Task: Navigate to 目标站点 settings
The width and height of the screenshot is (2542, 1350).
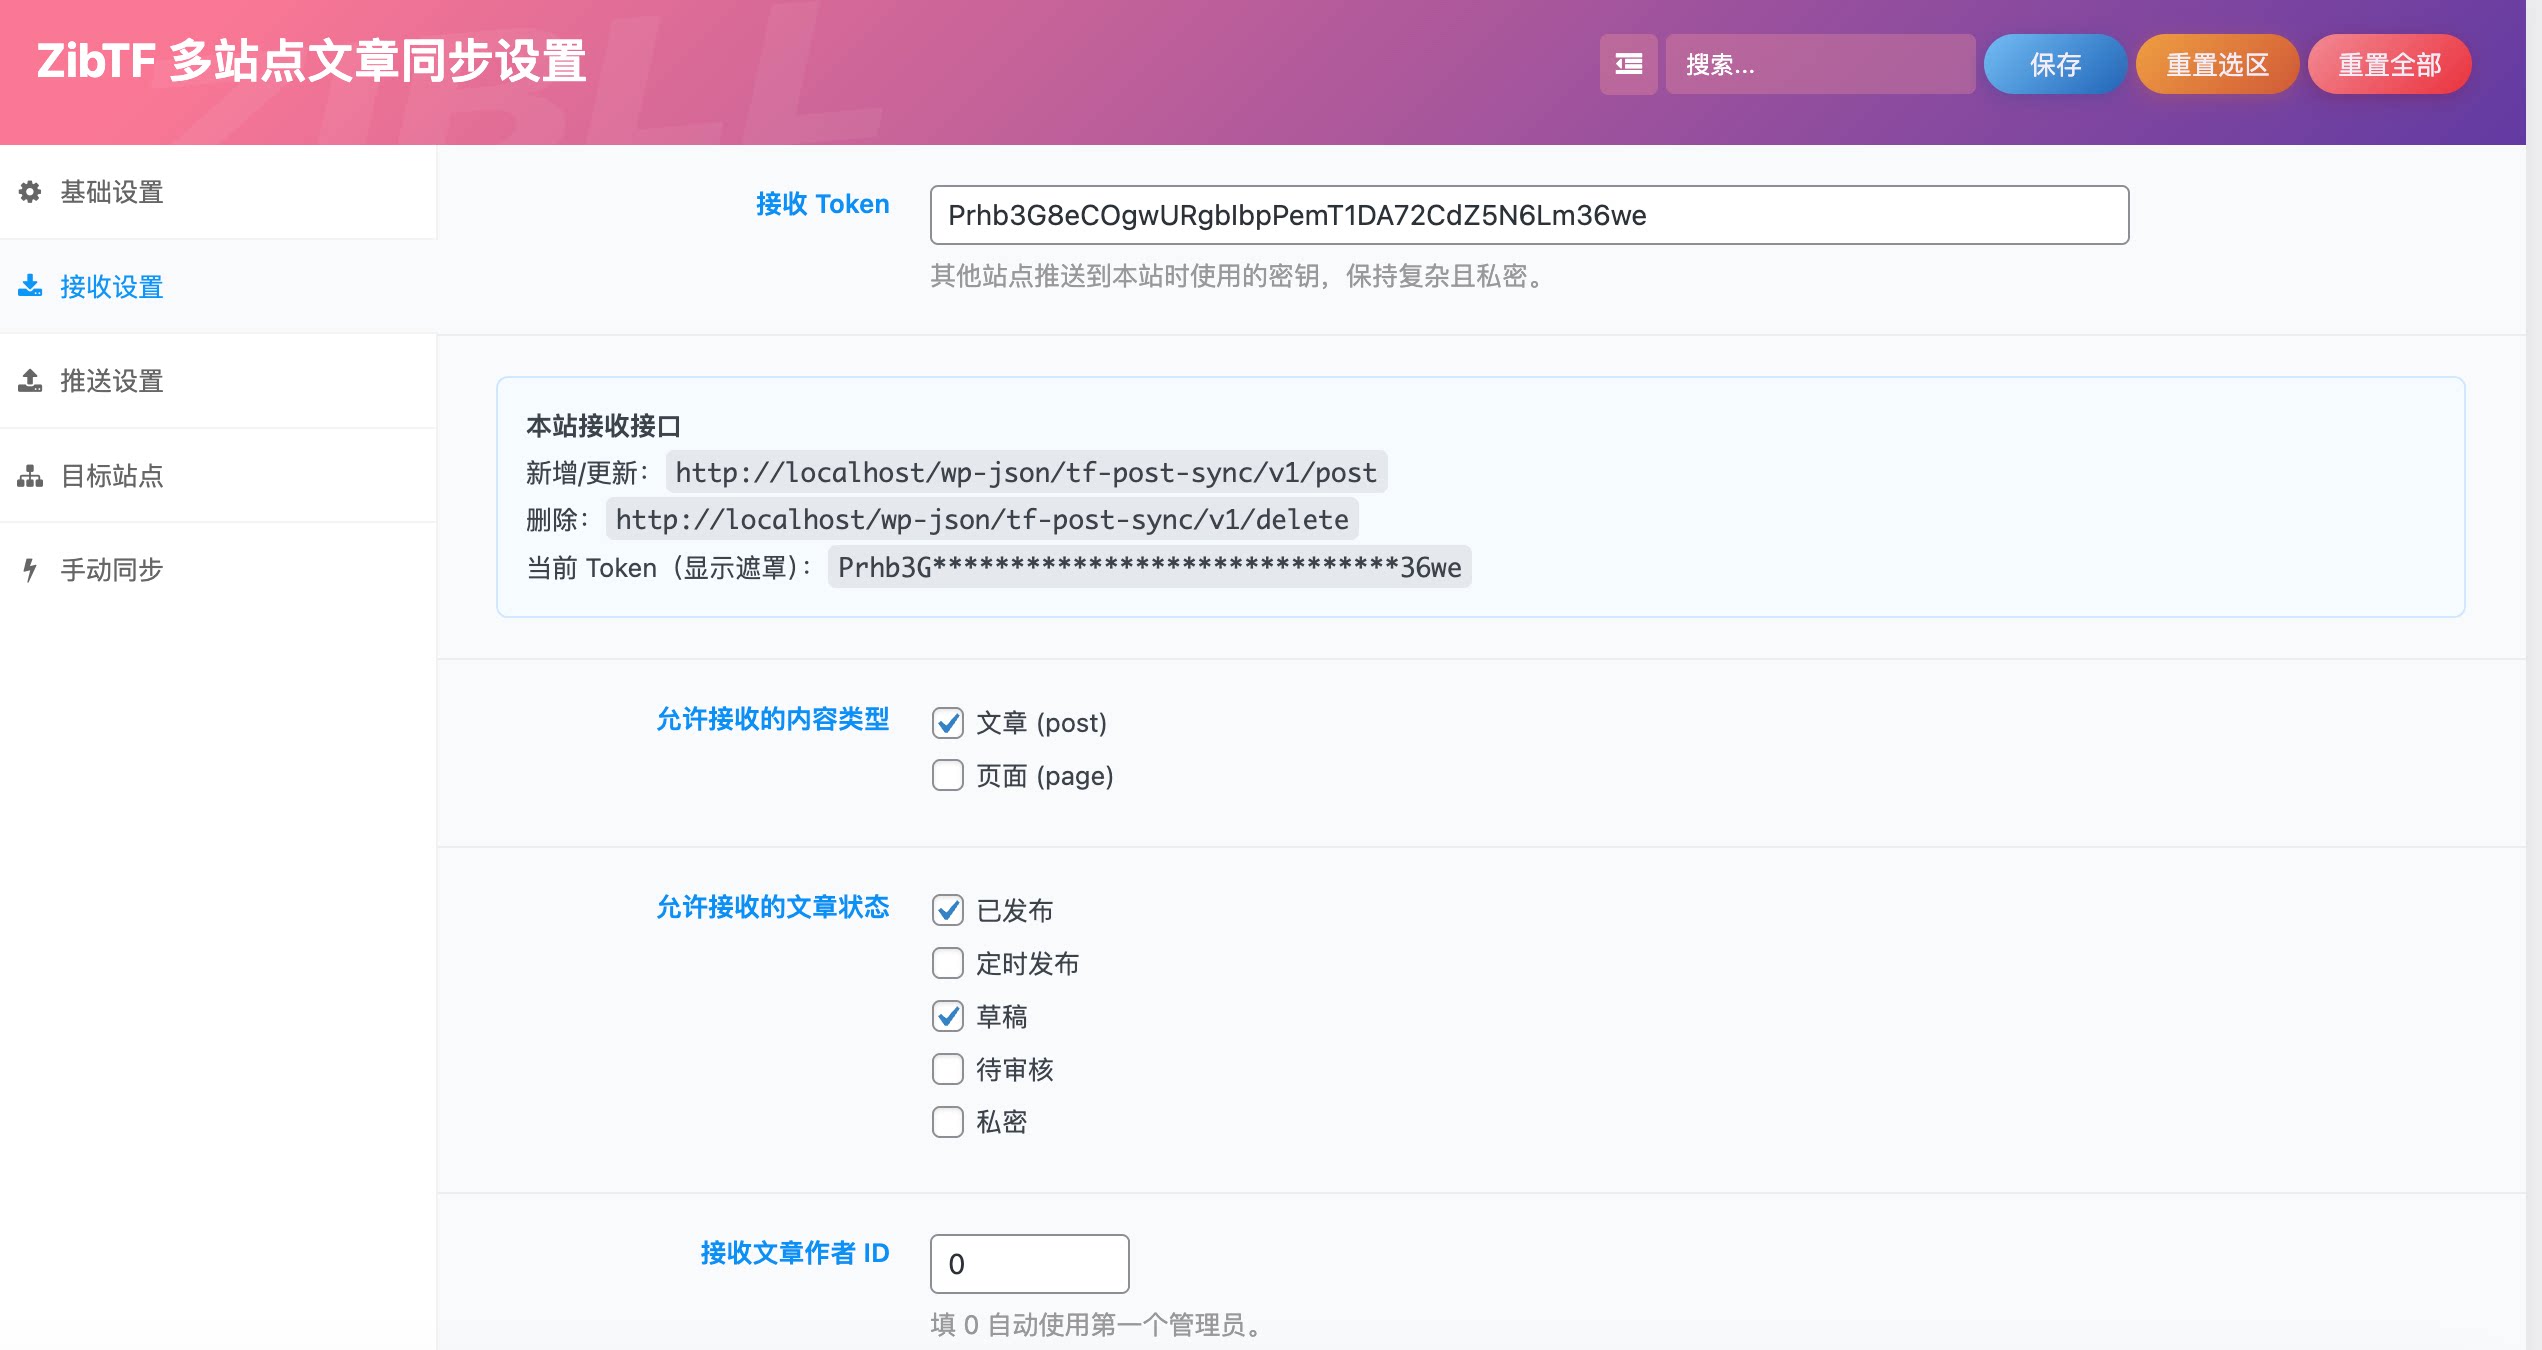Action: (x=110, y=475)
